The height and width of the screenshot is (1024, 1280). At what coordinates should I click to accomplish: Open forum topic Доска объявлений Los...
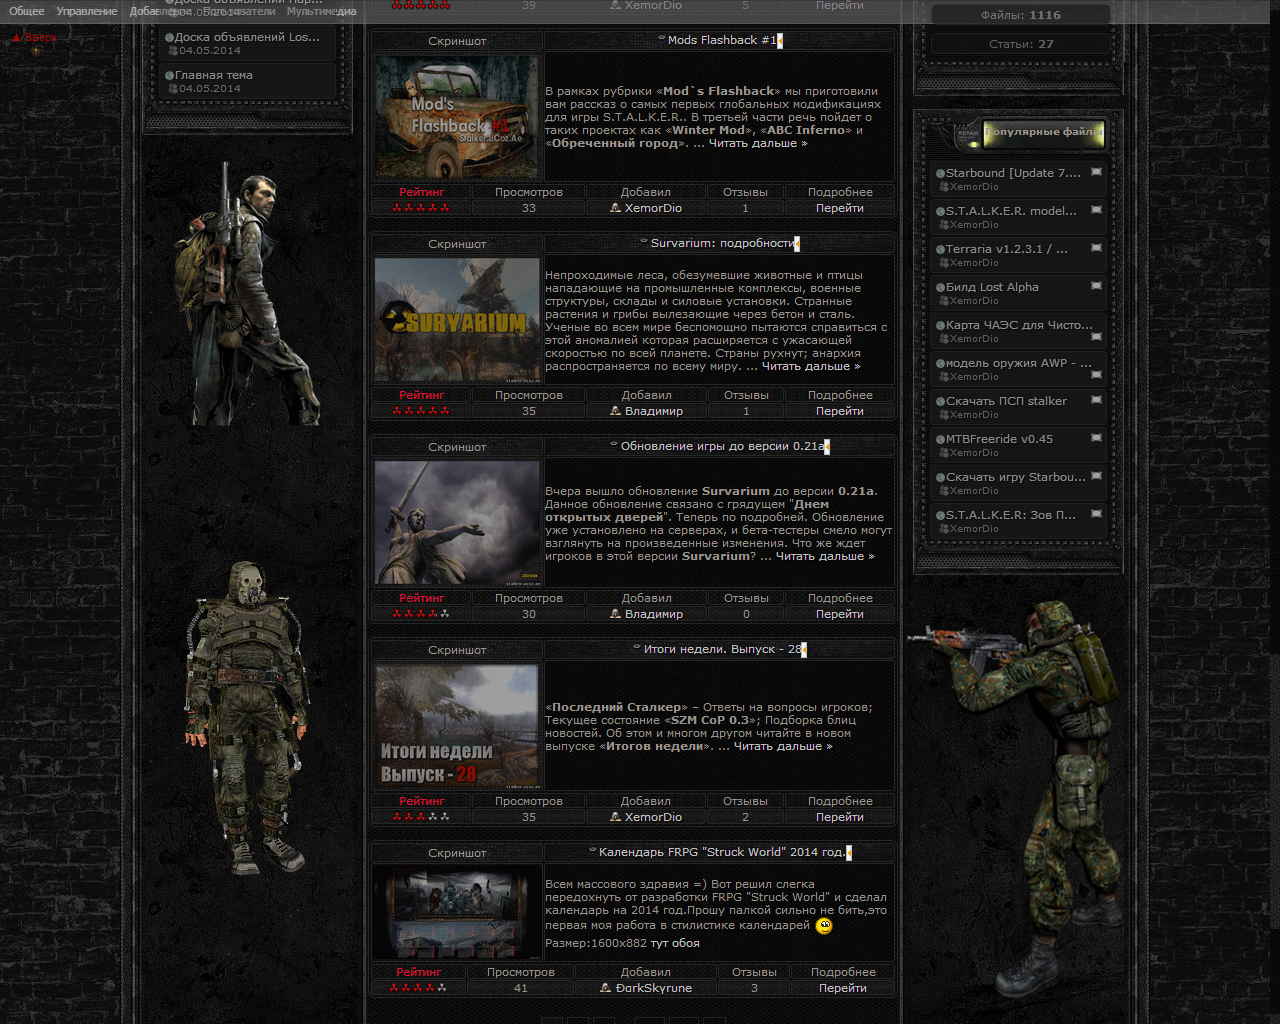pyautogui.click(x=247, y=37)
